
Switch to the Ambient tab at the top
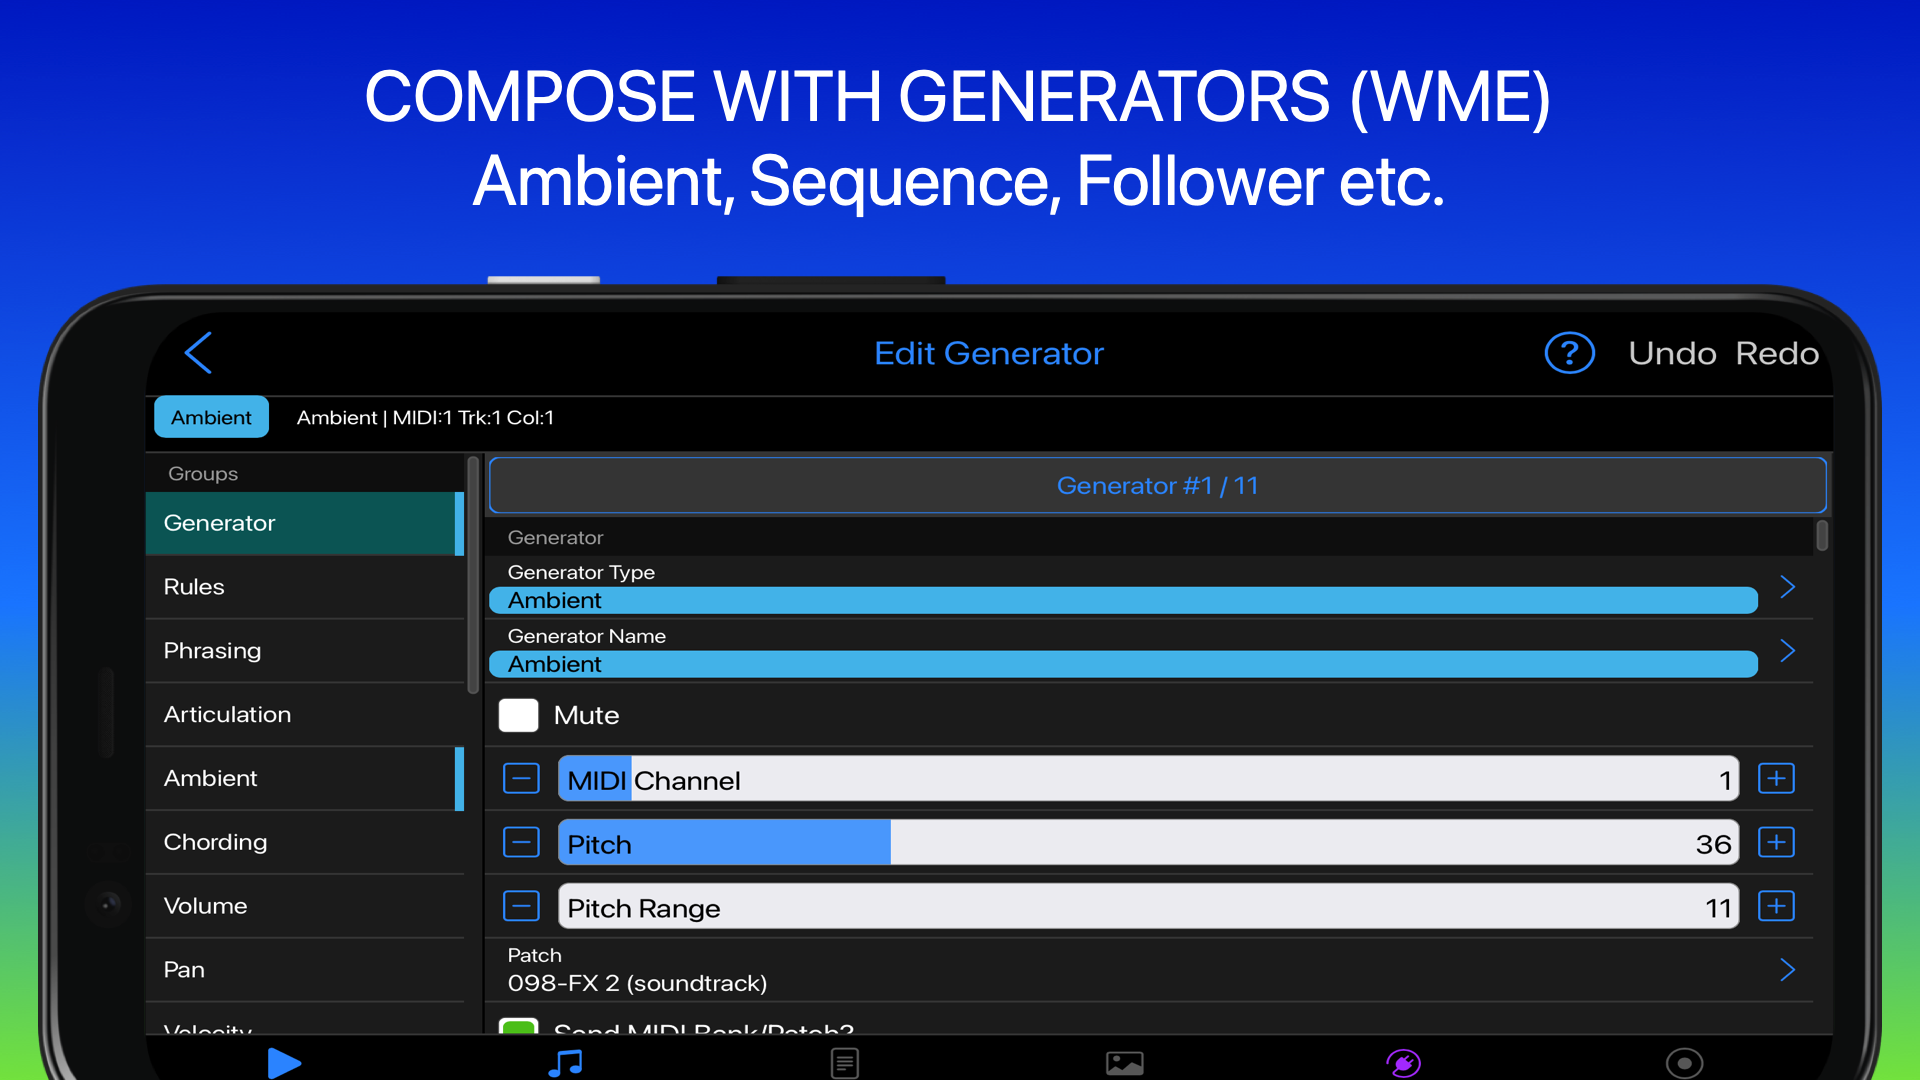tap(211, 417)
